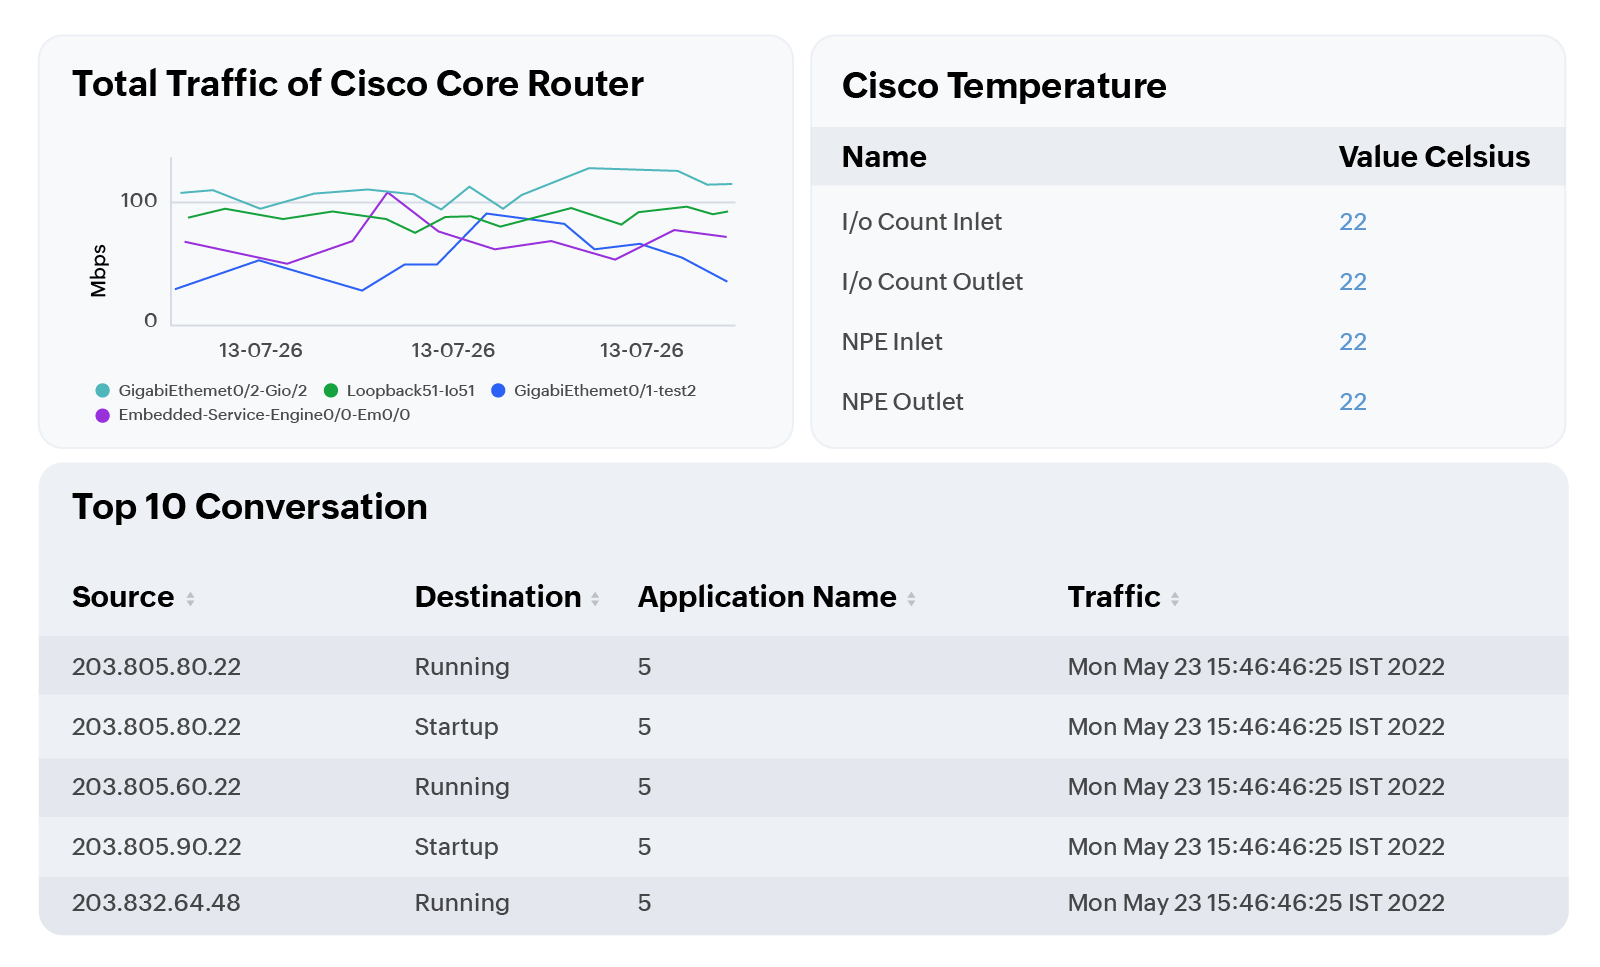The width and height of the screenshot is (1600, 967).
Task: Click Running destination in 203.832.64.48 row
Action: pyautogui.click(x=462, y=903)
